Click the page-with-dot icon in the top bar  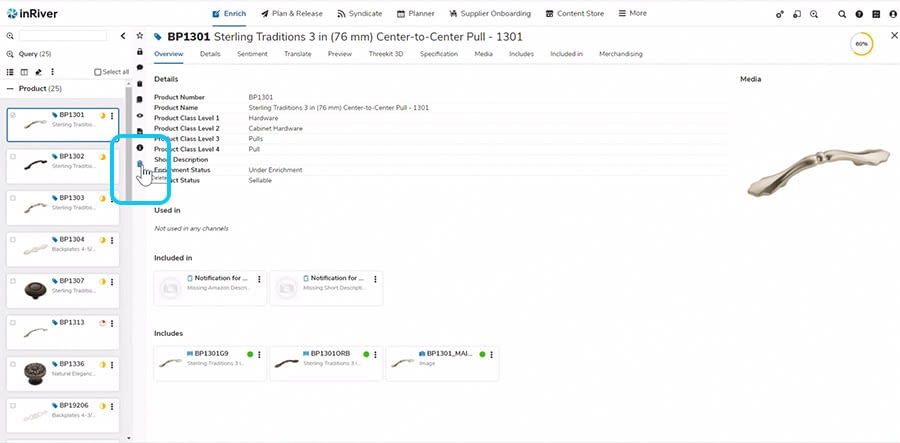pyautogui.click(x=797, y=14)
